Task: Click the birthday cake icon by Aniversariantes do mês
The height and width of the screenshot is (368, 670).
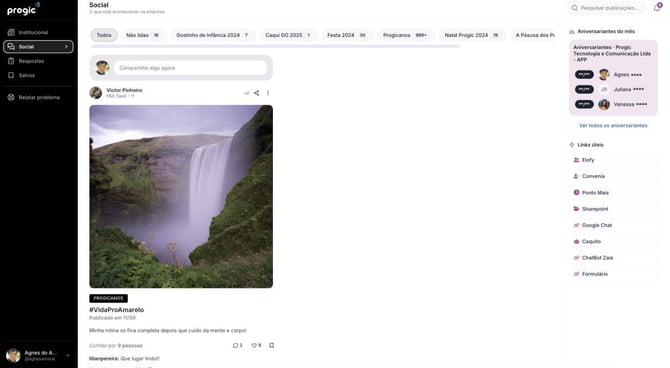Action: tap(572, 32)
